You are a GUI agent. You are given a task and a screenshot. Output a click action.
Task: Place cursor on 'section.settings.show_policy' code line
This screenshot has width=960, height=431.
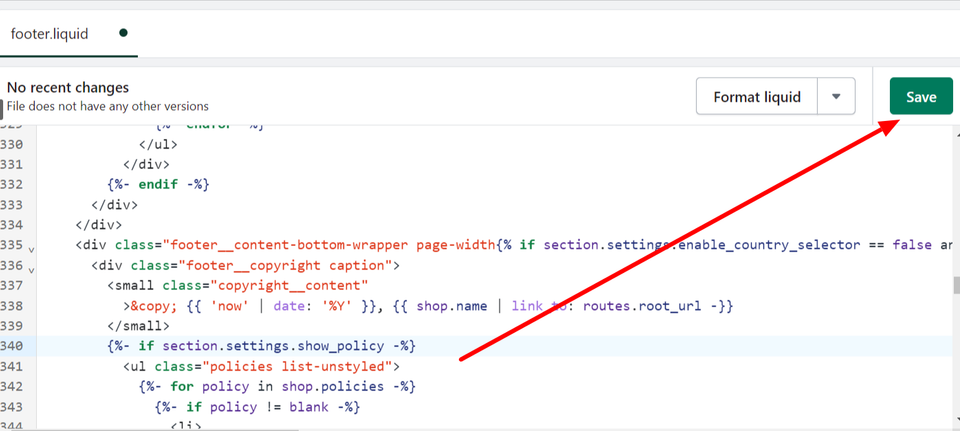pos(262,346)
